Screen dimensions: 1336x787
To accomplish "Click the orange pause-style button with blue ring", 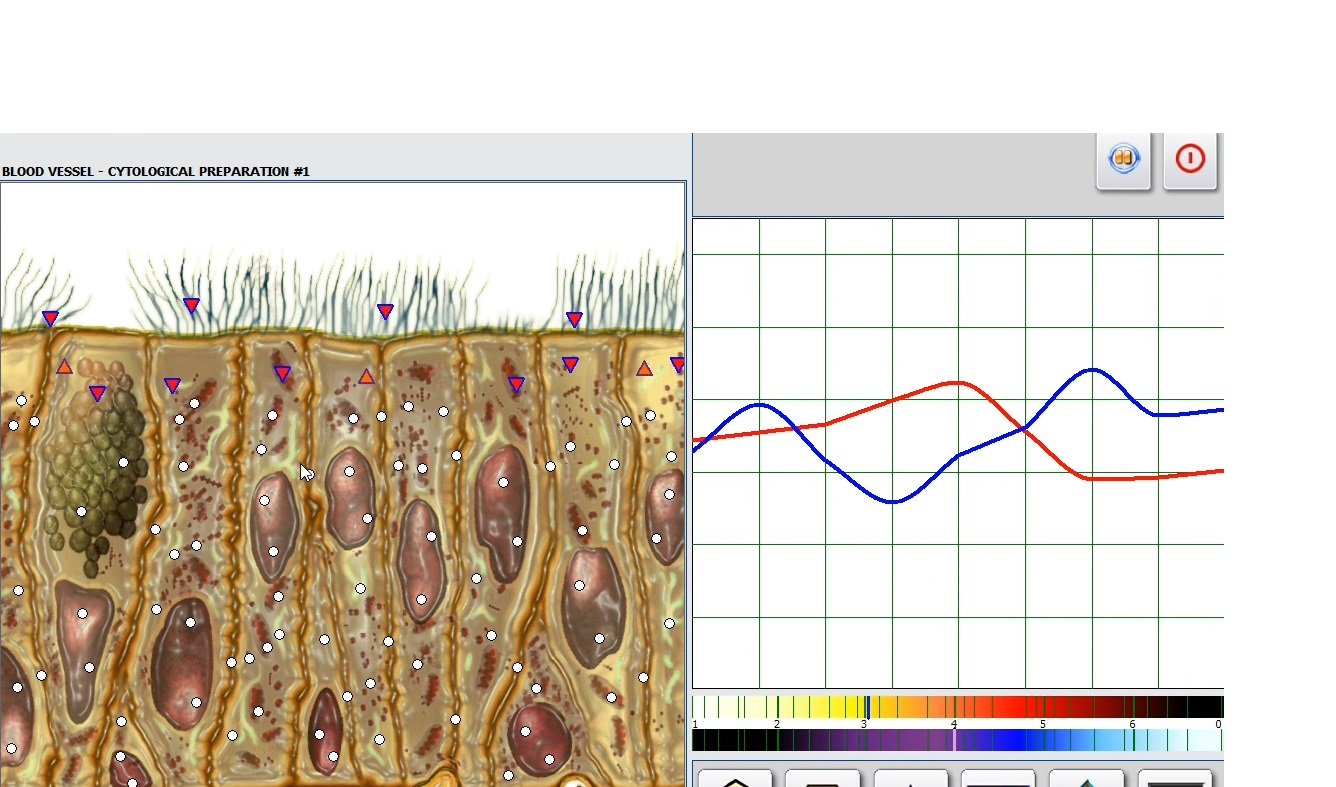I will point(1124,159).
